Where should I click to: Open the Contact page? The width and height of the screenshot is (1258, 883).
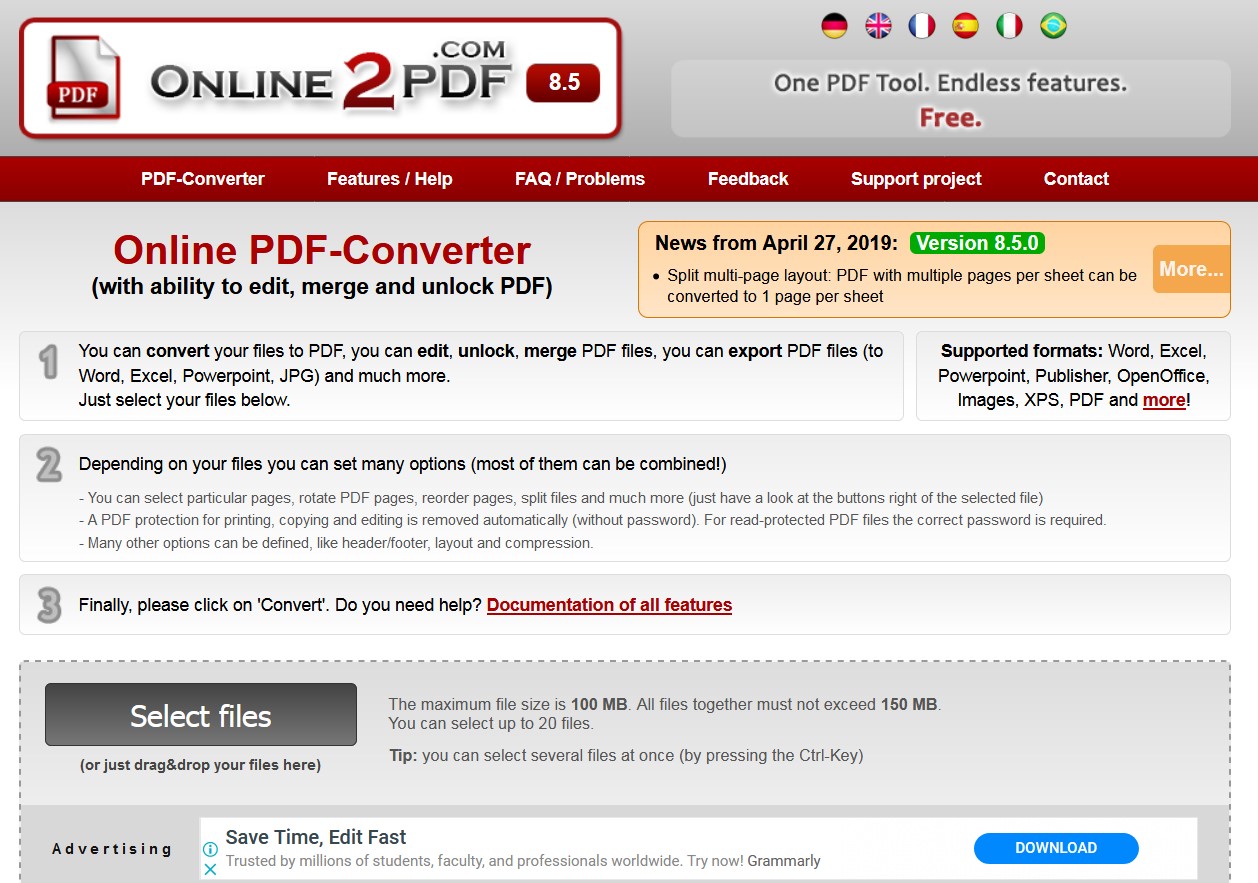(1076, 179)
